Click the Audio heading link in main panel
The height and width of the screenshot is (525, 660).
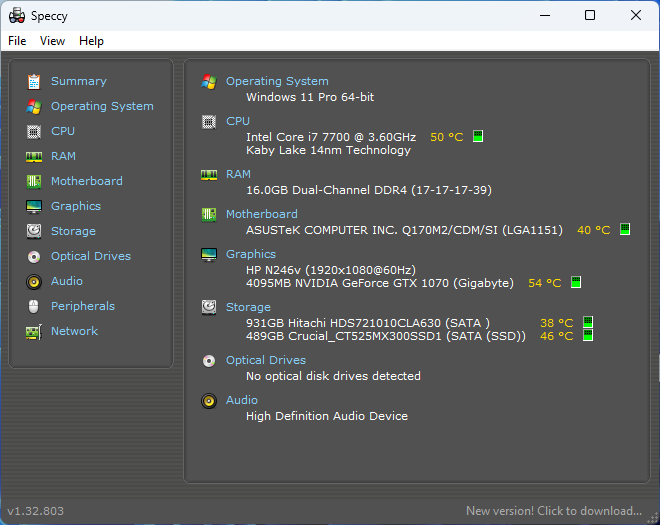242,400
